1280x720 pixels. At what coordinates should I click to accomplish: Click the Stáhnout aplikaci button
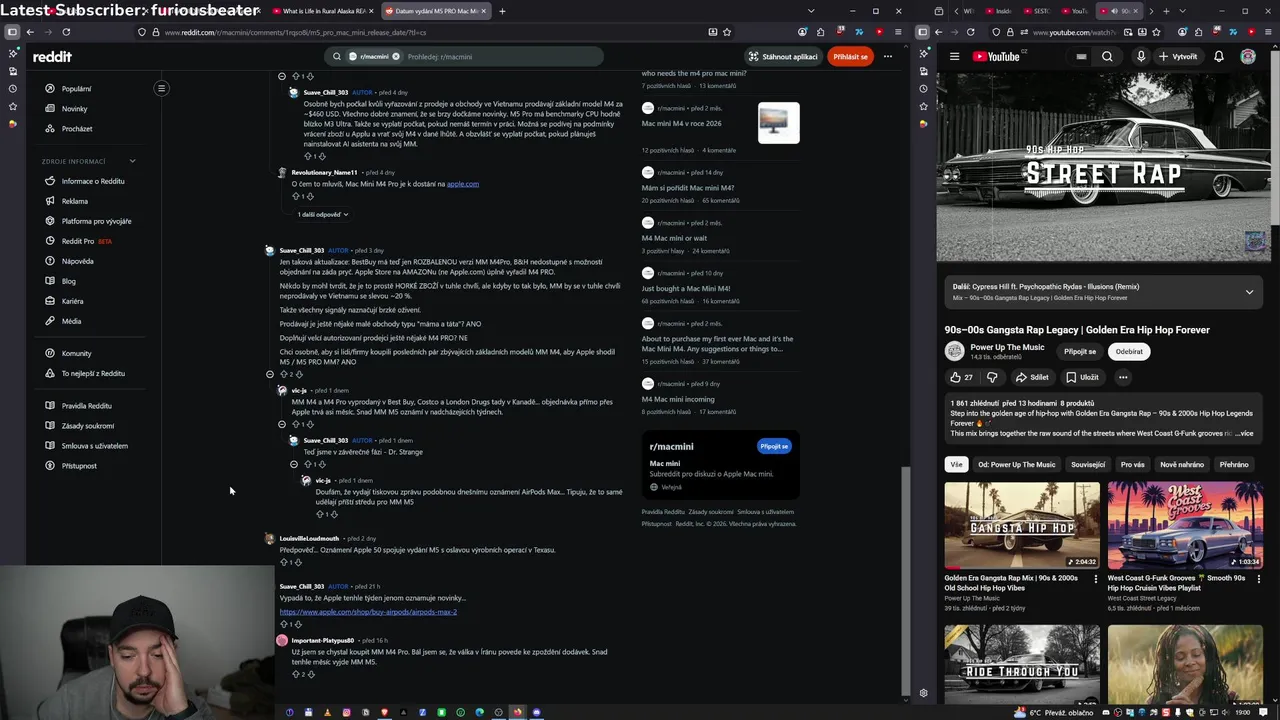pos(783,57)
